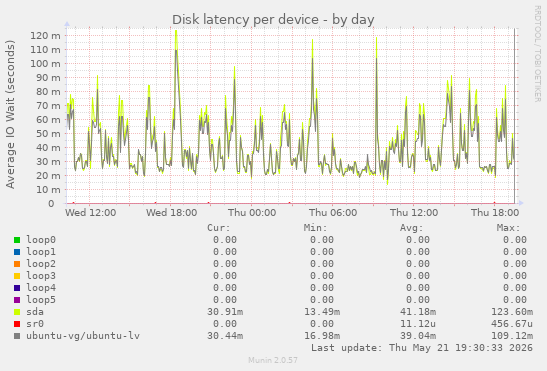Click sda minimum value 13.49m
547x371 pixels.
[322, 312]
